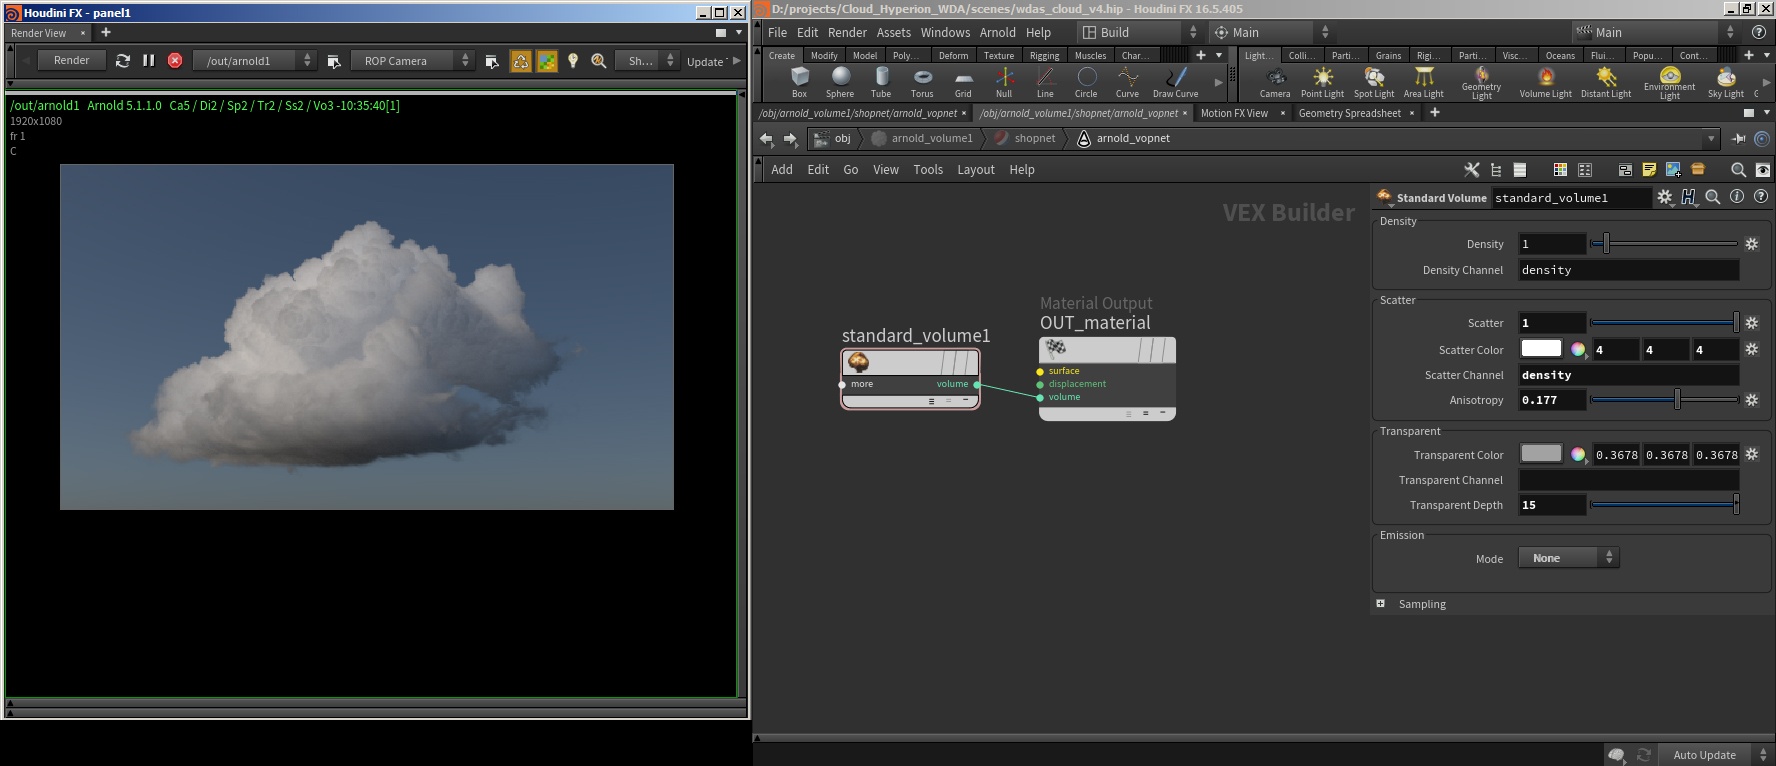Pause the render in Render View
The image size is (1776, 766).
(149, 60)
